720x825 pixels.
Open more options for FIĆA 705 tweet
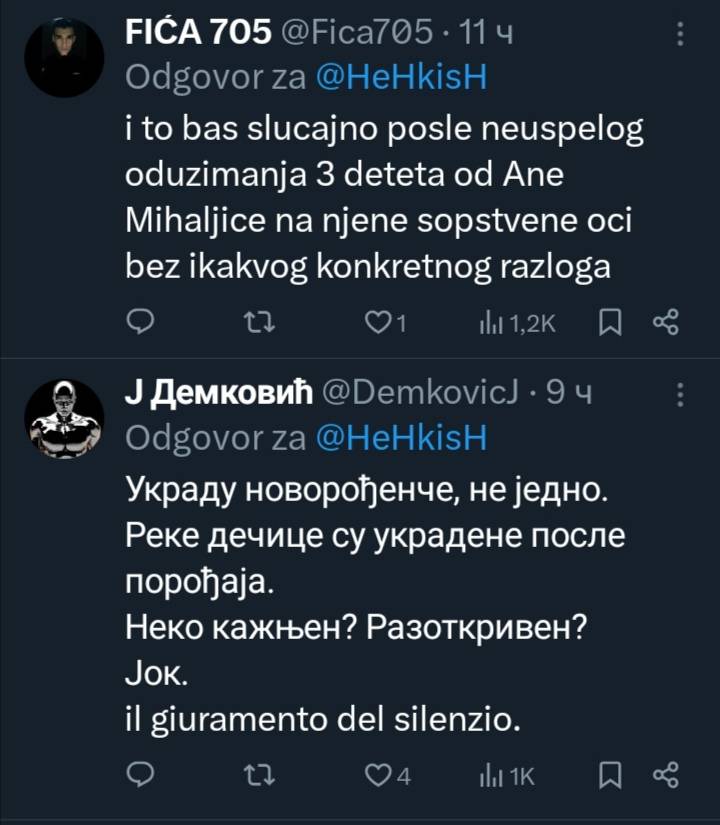[x=681, y=36]
